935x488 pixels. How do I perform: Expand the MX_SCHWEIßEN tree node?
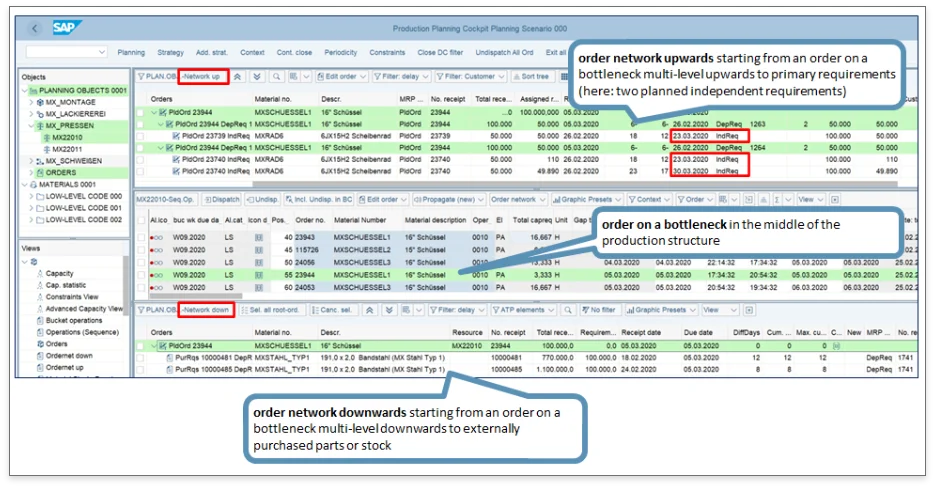[x=32, y=161]
